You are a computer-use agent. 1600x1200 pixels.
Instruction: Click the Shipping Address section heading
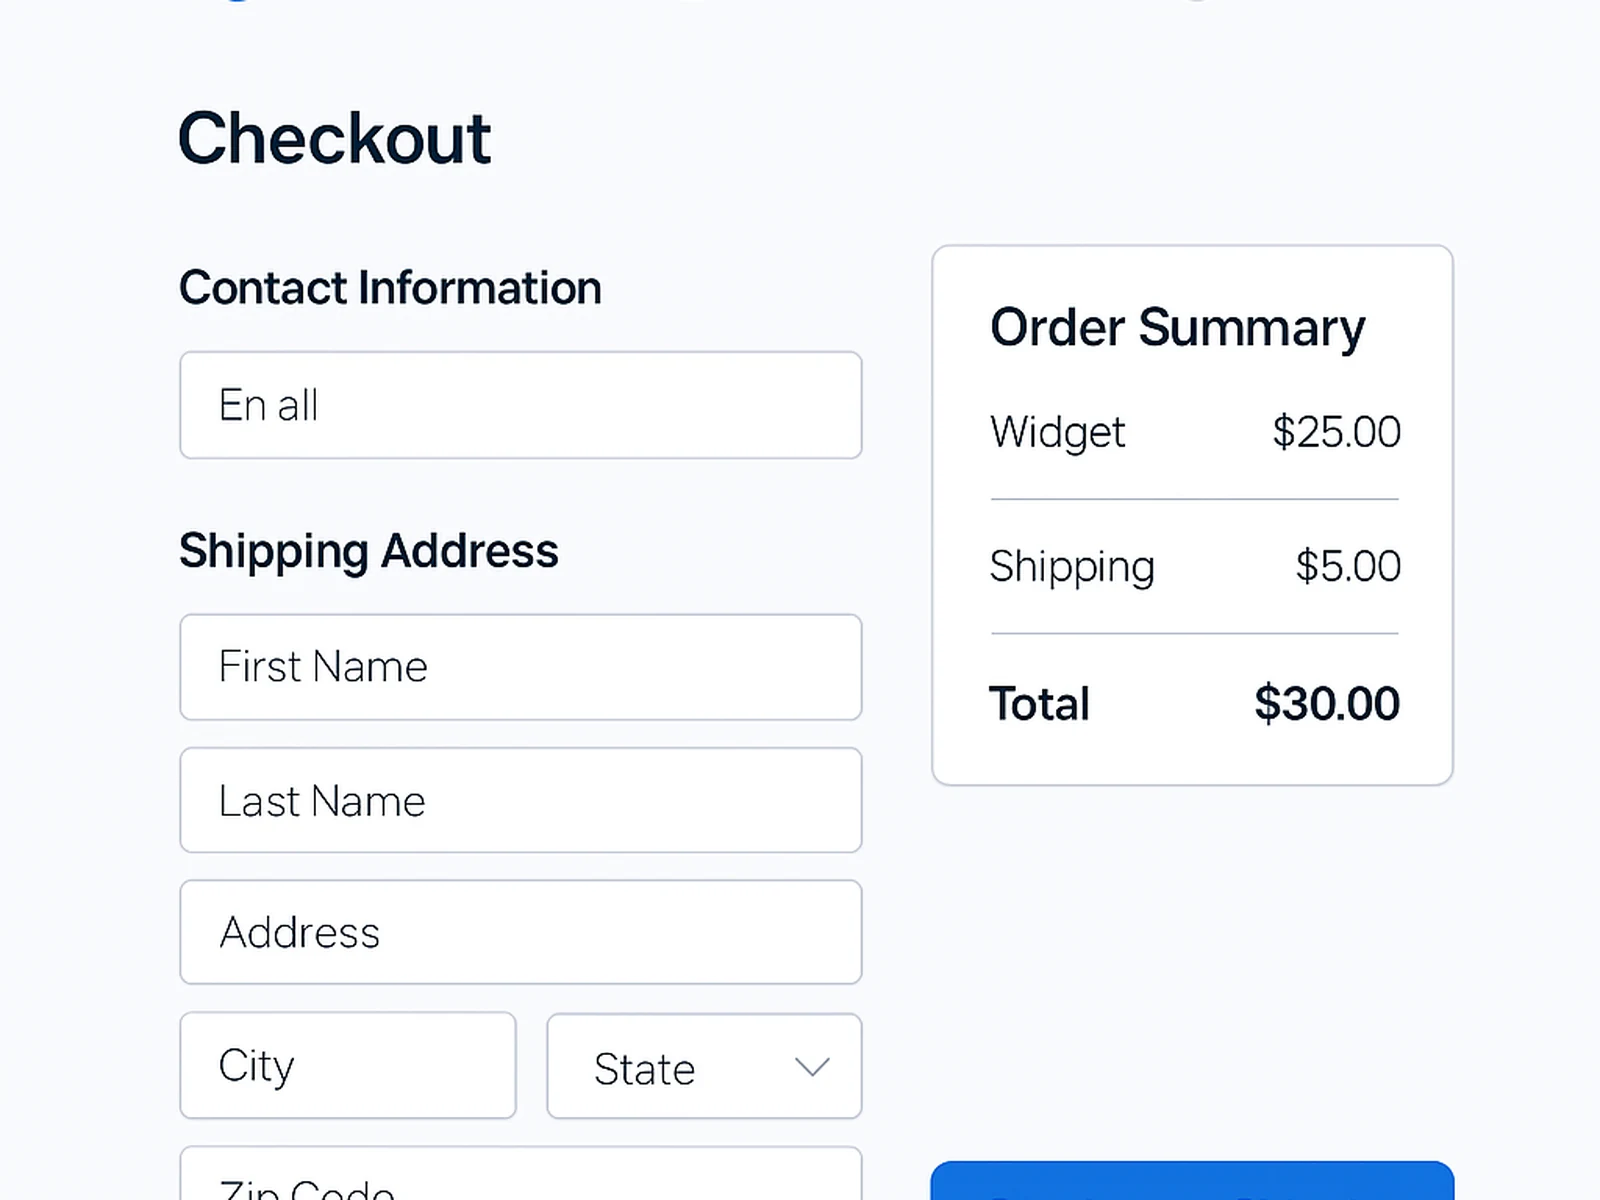pyautogui.click(x=369, y=551)
